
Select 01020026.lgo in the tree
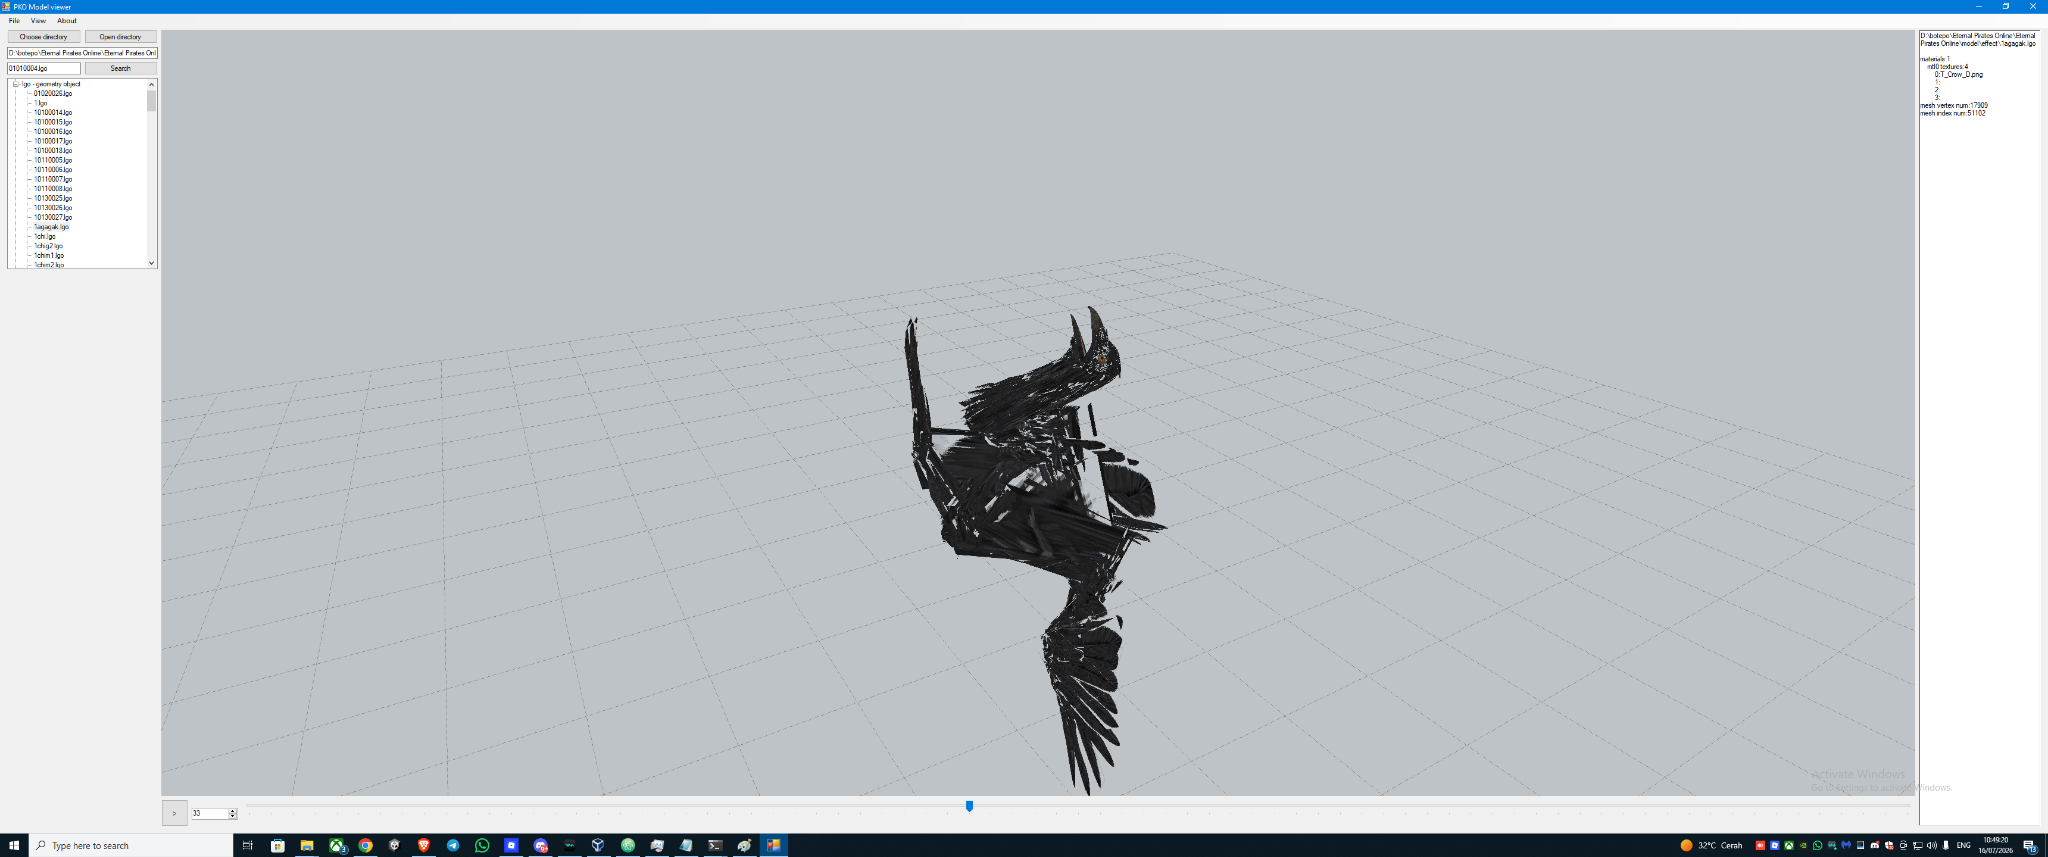[x=53, y=94]
